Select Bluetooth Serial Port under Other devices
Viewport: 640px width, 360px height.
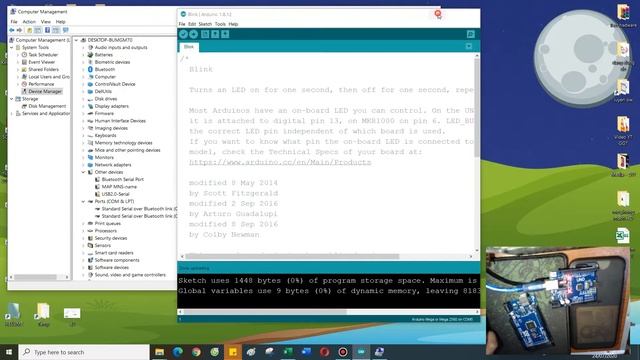pos(122,180)
